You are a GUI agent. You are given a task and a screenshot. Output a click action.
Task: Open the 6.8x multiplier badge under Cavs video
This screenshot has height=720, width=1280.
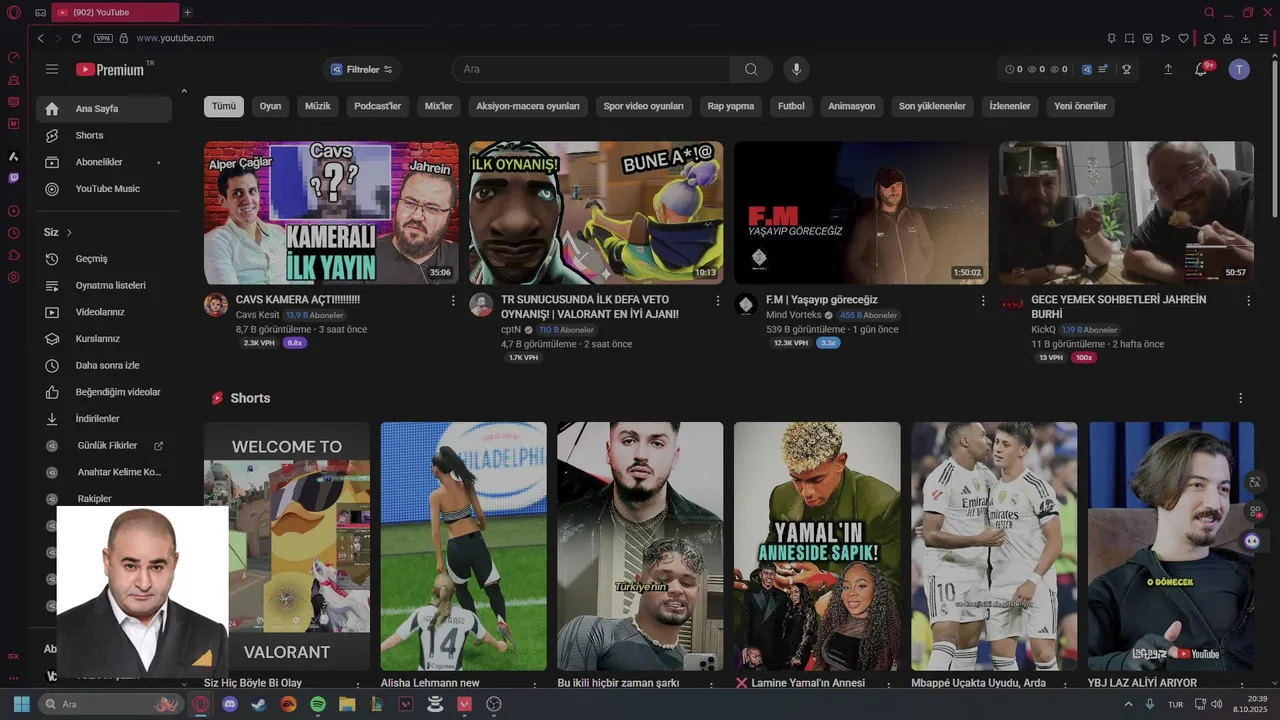point(295,343)
